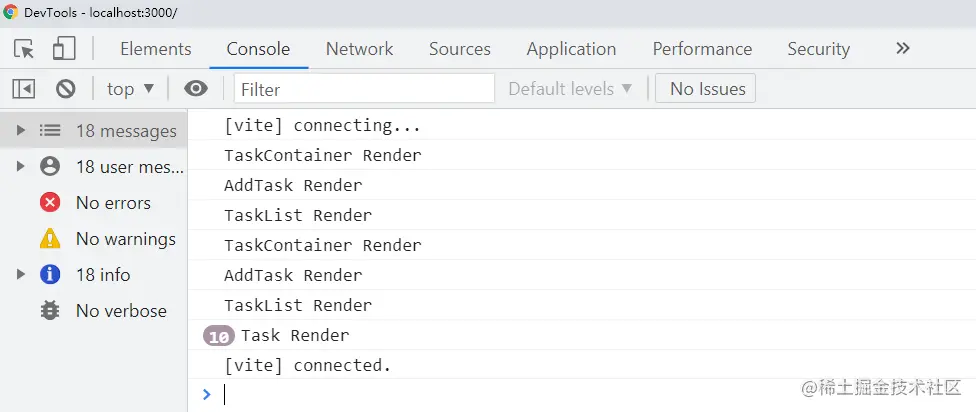Click the bug No verbose icon

click(x=50, y=311)
